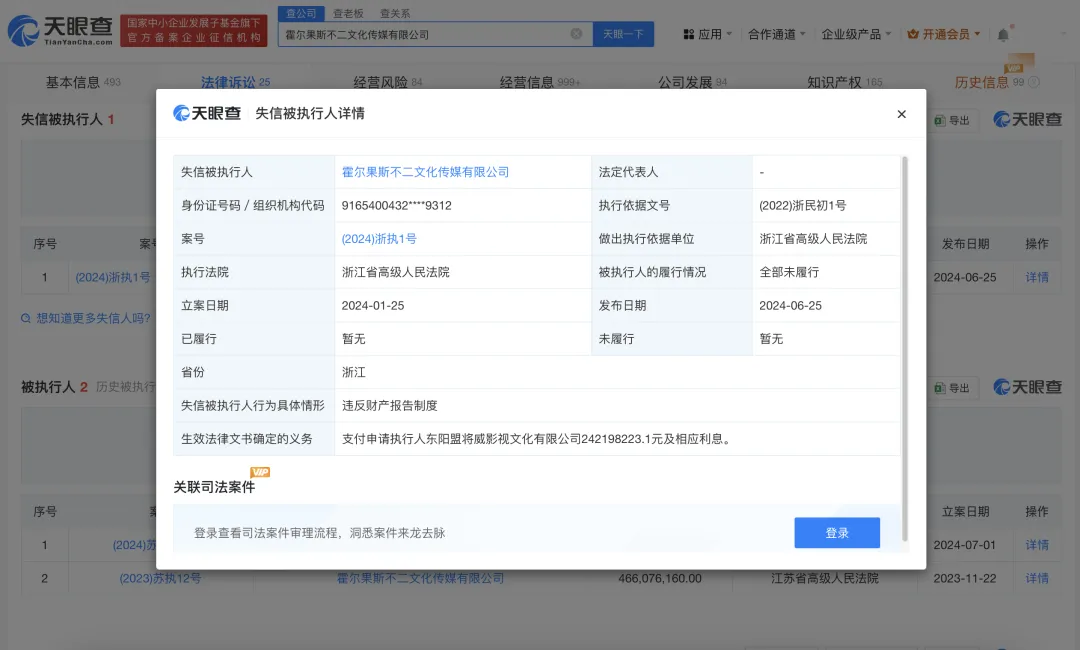Open background case link (2024)浙执1号

point(113,277)
